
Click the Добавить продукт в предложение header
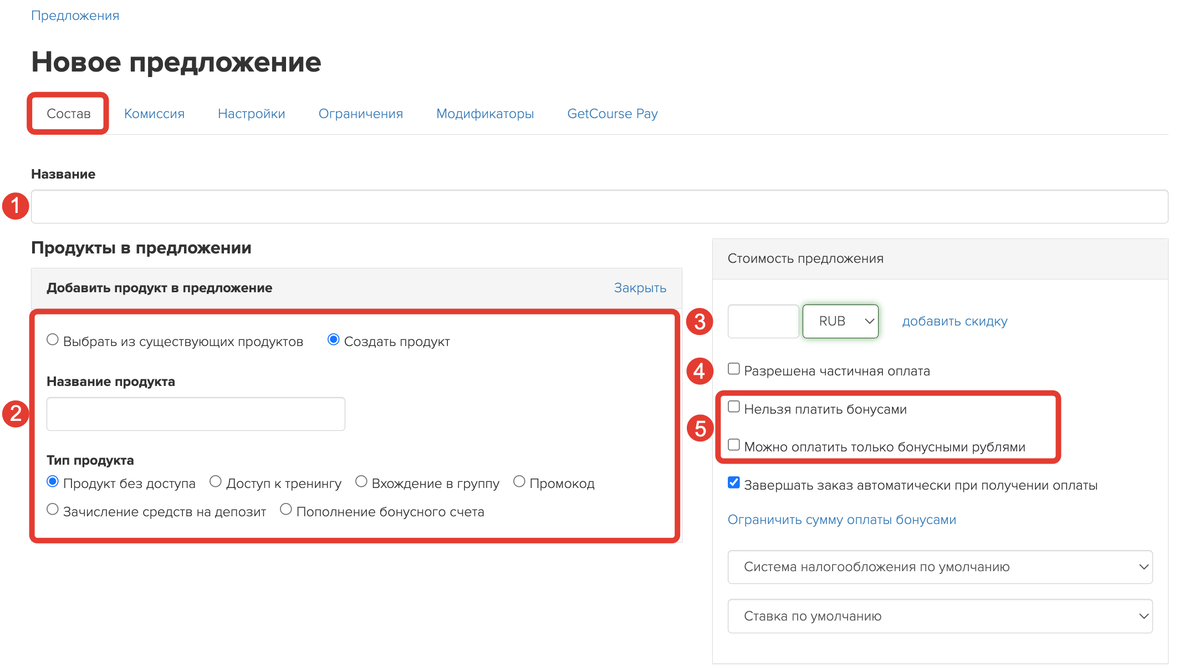pos(159,288)
